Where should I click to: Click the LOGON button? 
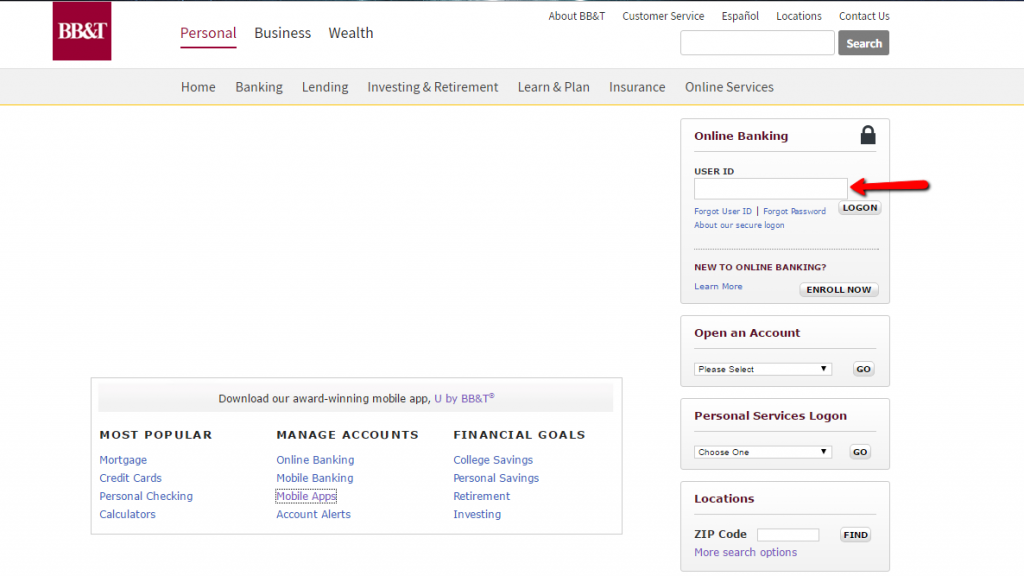coord(859,208)
